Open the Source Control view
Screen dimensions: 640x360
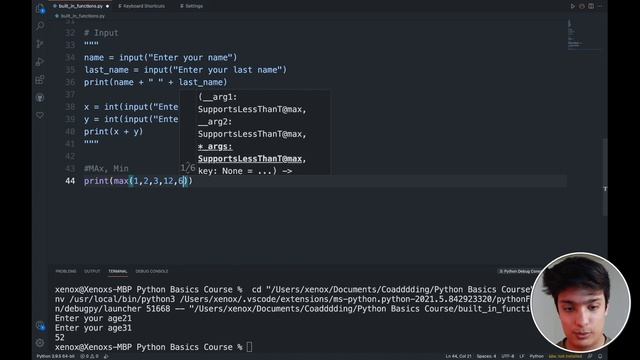(40, 44)
